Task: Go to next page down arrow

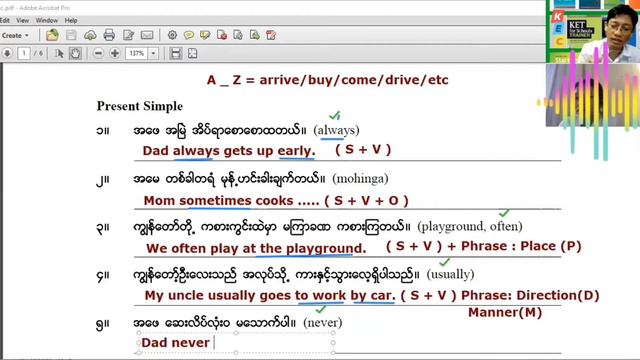Action: pyautogui.click(x=7, y=53)
